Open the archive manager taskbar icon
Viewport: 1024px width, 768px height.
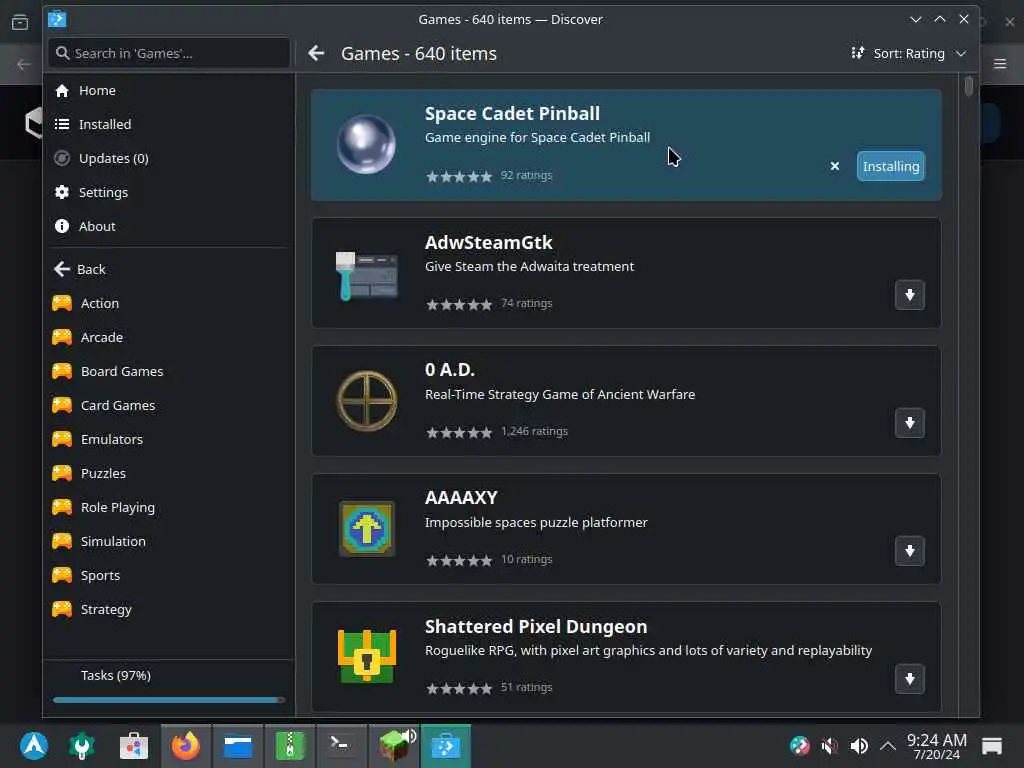[290, 746]
